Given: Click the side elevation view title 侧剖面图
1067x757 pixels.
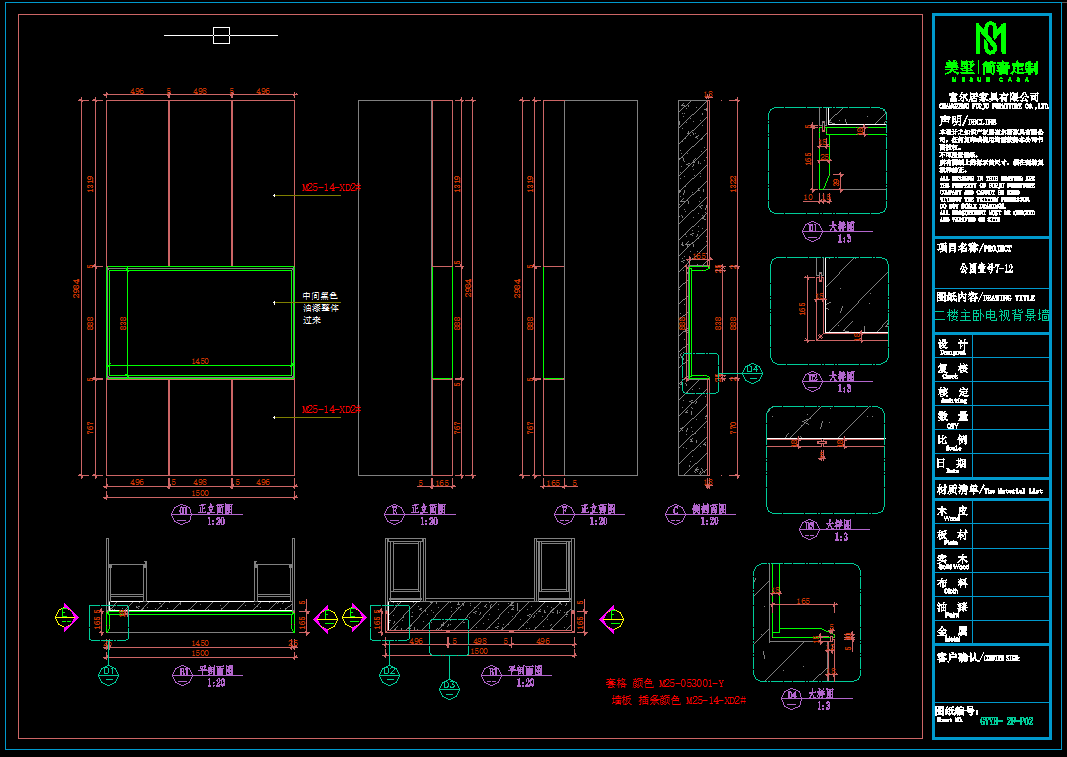Looking at the screenshot, I should 708,510.
